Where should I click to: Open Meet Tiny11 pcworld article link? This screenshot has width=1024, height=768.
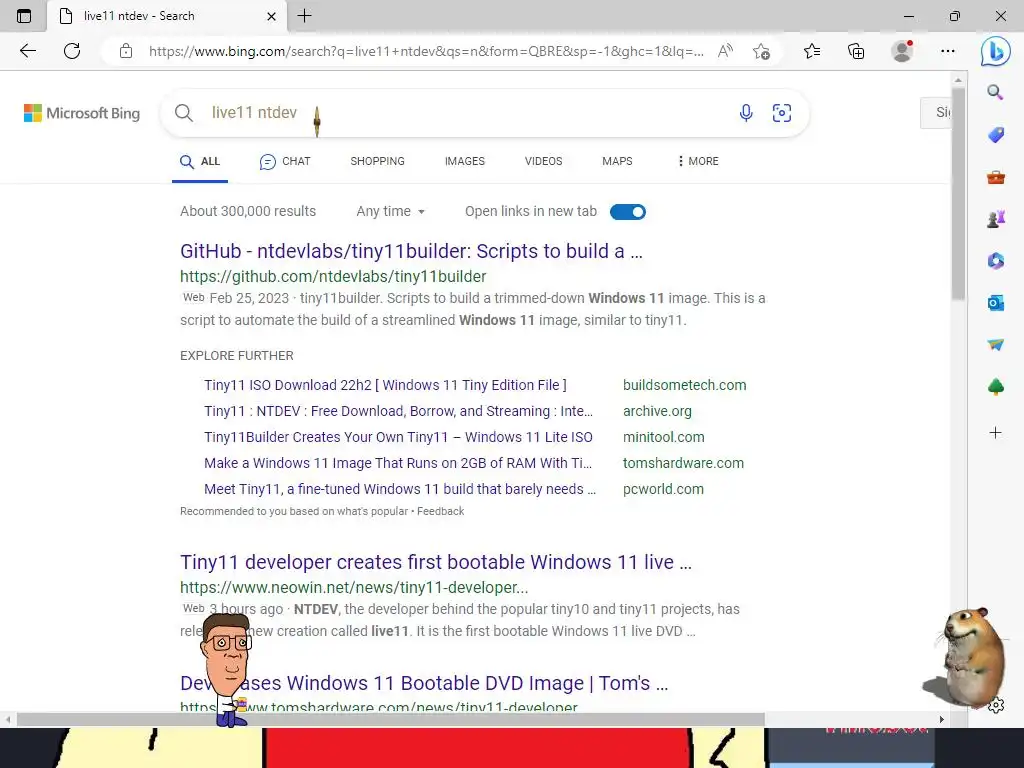pyautogui.click(x=400, y=489)
